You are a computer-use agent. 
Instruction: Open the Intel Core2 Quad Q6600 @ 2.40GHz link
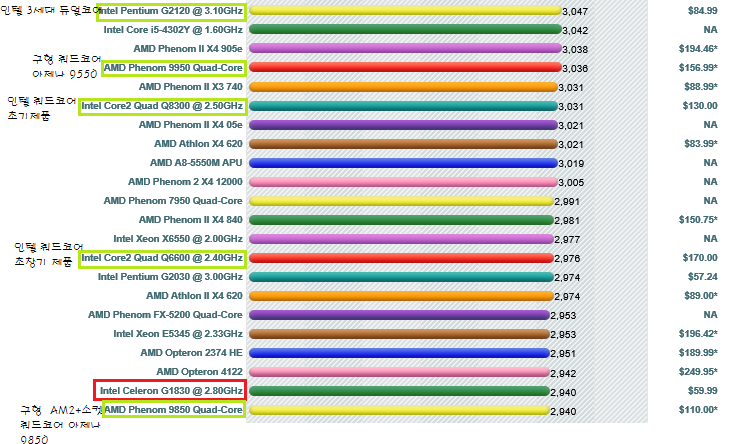(162, 258)
